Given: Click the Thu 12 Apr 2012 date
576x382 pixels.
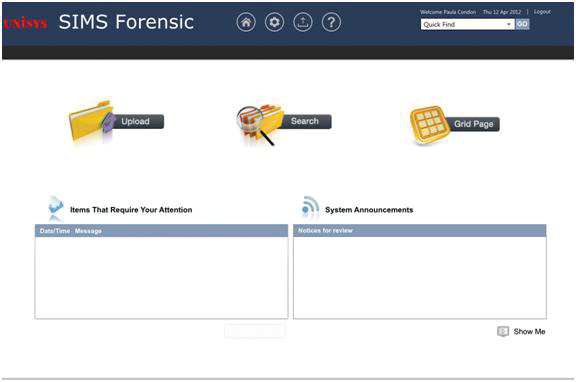Looking at the screenshot, I should (x=502, y=12).
